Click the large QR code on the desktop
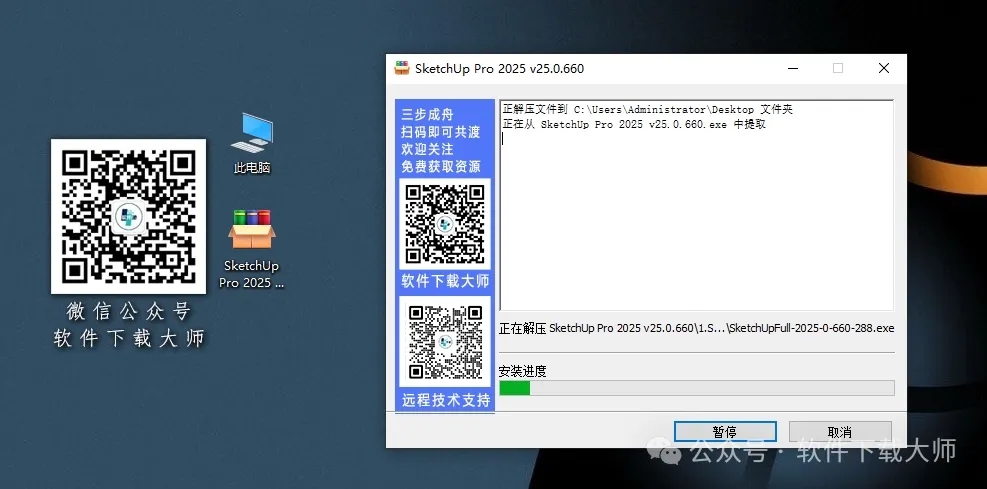Image resolution: width=987 pixels, height=489 pixels. 128,216
